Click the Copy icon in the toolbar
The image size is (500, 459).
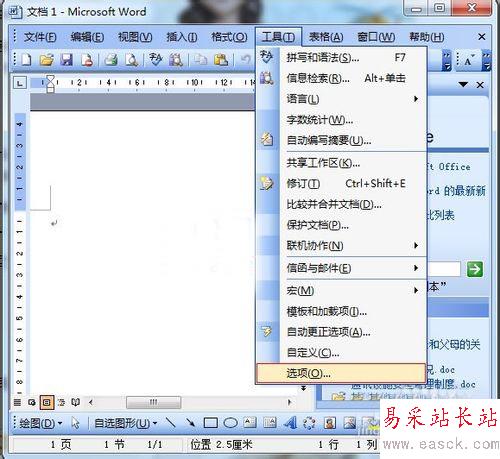coord(201,60)
